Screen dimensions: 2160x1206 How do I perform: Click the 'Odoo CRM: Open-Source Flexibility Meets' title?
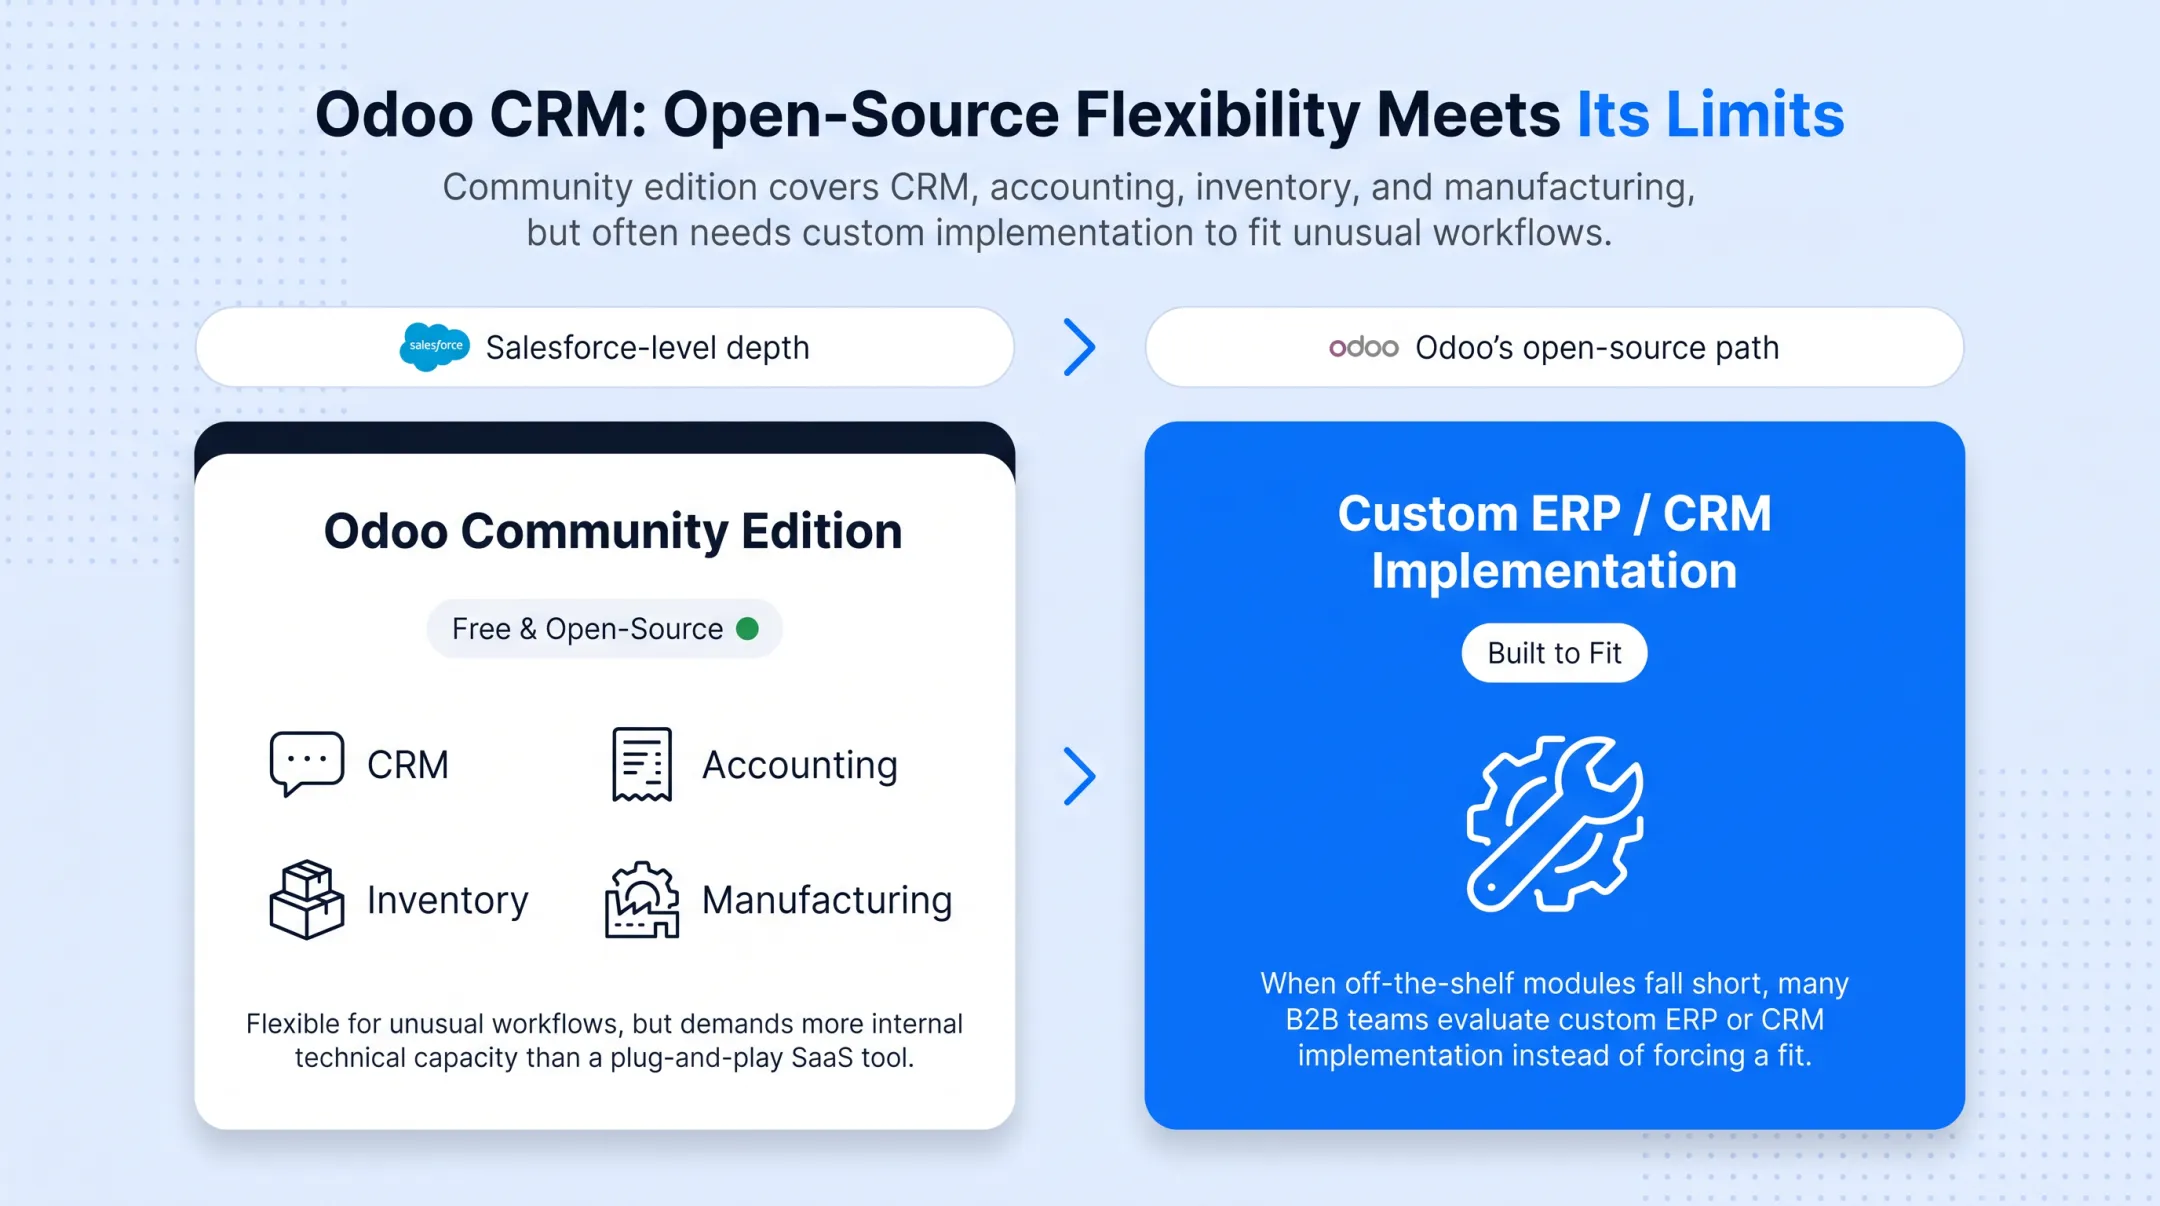(x=937, y=114)
